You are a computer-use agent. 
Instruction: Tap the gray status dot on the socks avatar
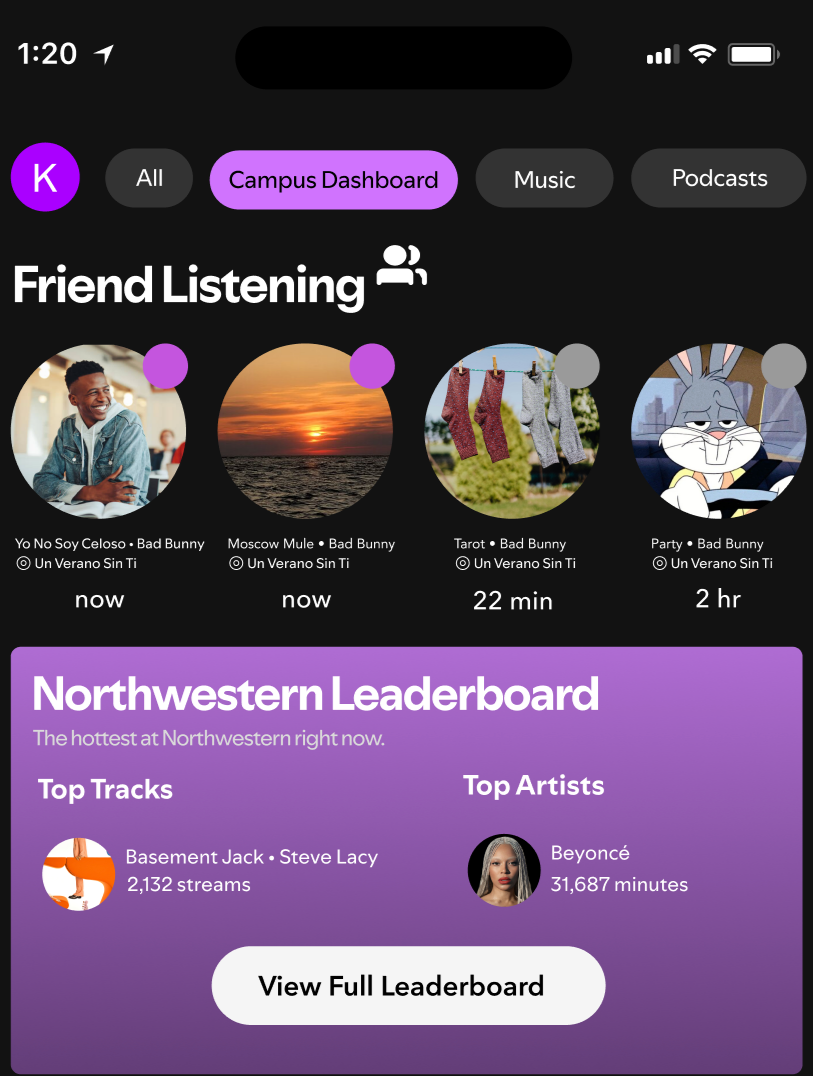(577, 366)
